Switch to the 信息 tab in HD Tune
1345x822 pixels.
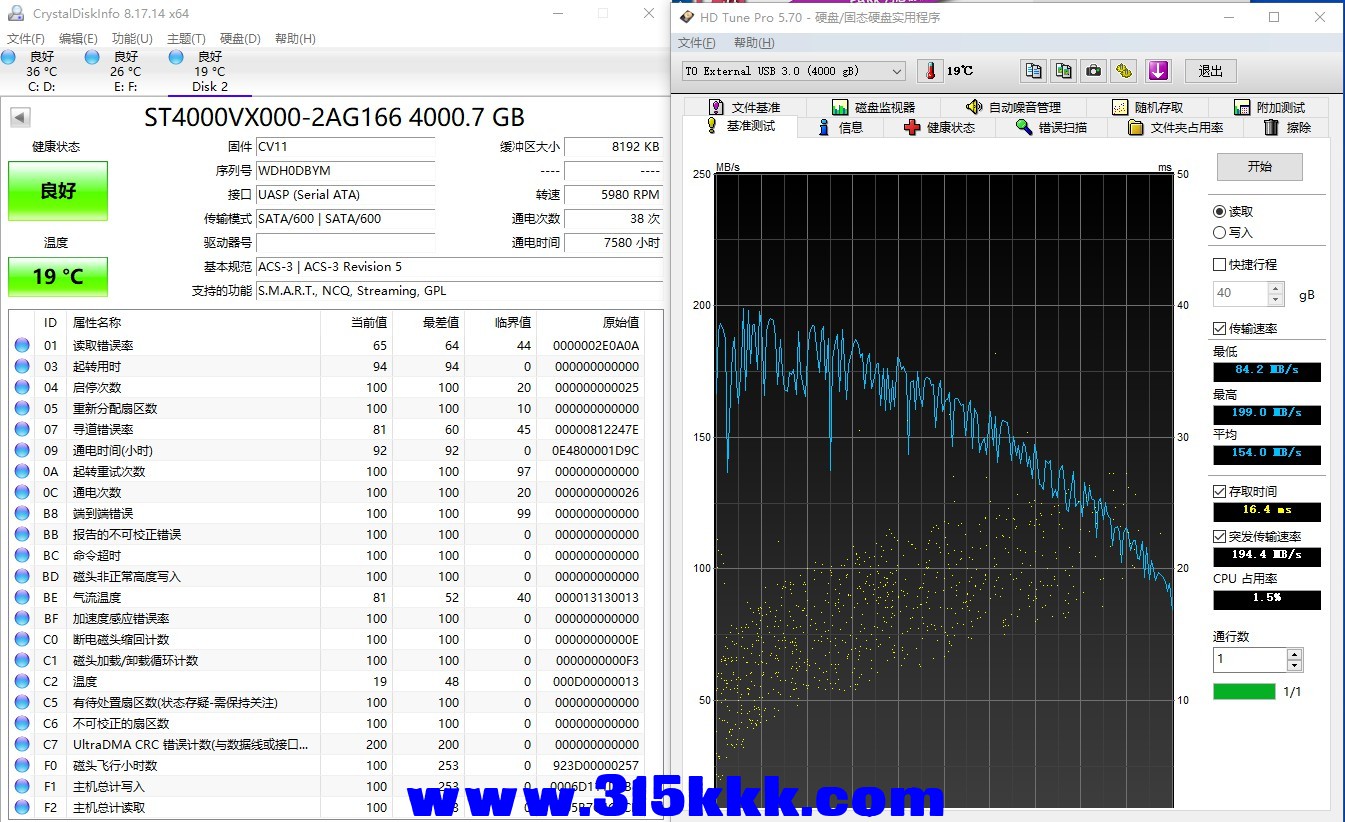click(x=840, y=128)
